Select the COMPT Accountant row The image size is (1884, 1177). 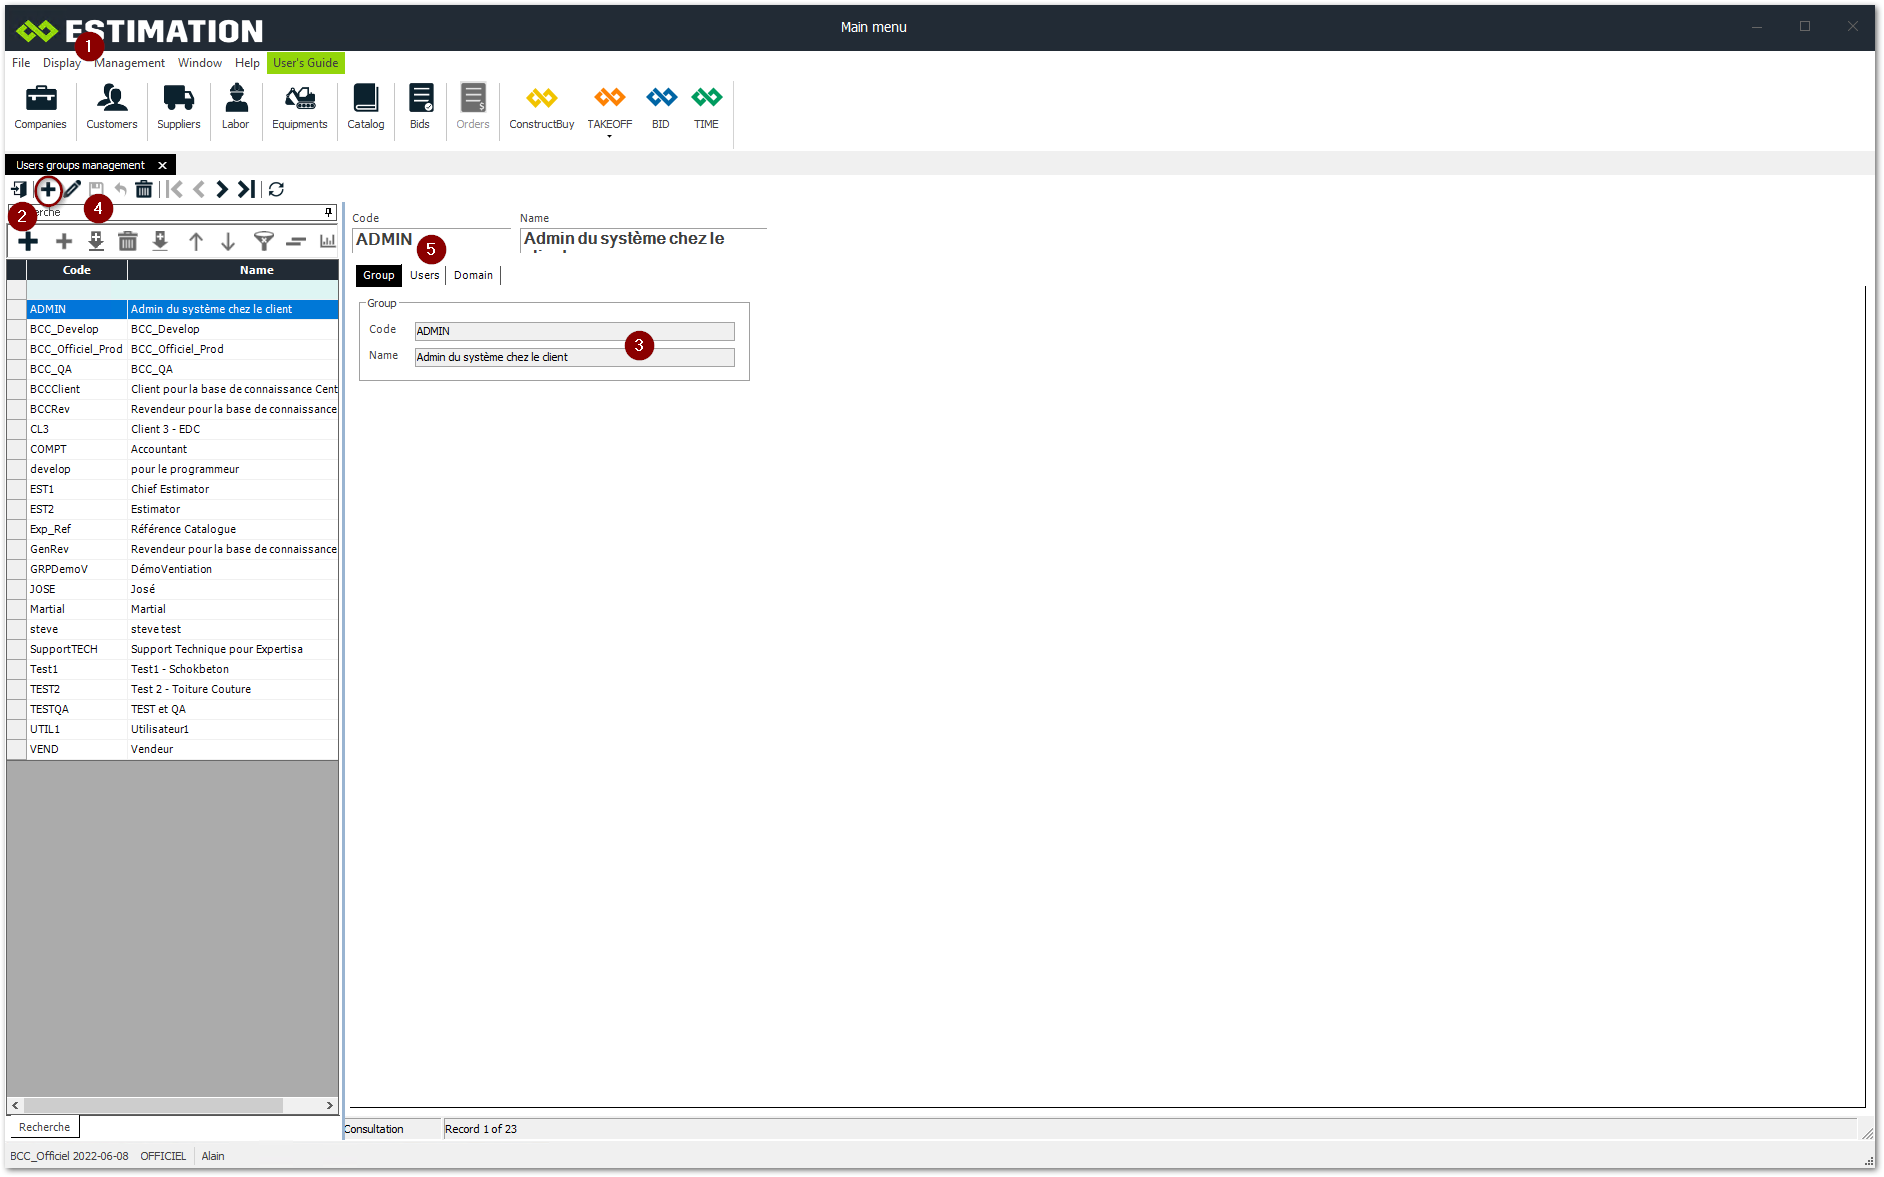point(158,449)
